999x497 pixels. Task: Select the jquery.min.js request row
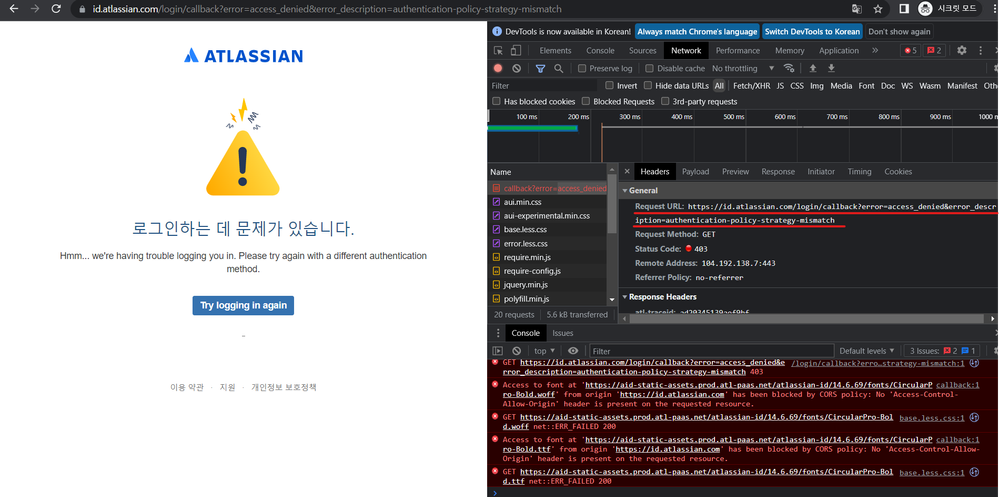pos(549,284)
